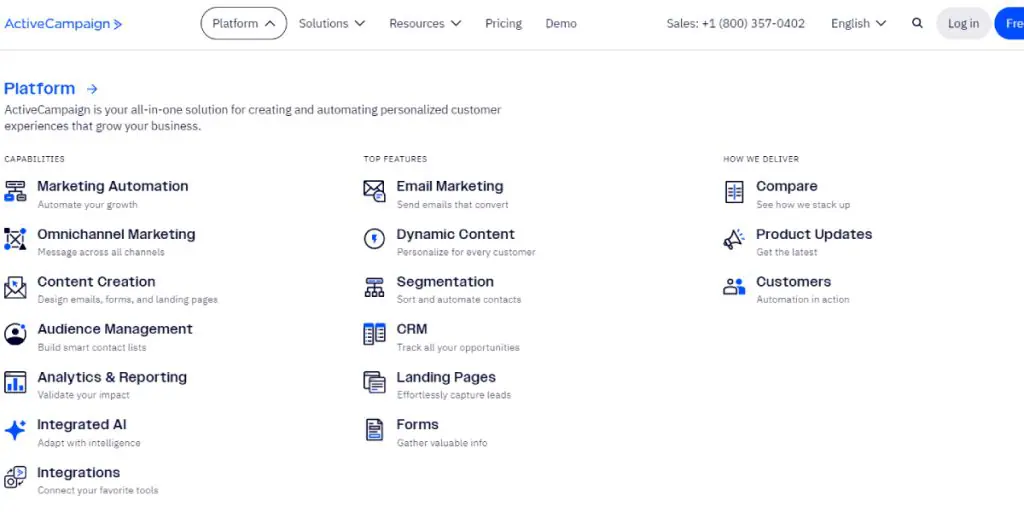Click the Omnichannel Marketing icon
Viewport: 1024px width, 512px height.
click(x=15, y=240)
